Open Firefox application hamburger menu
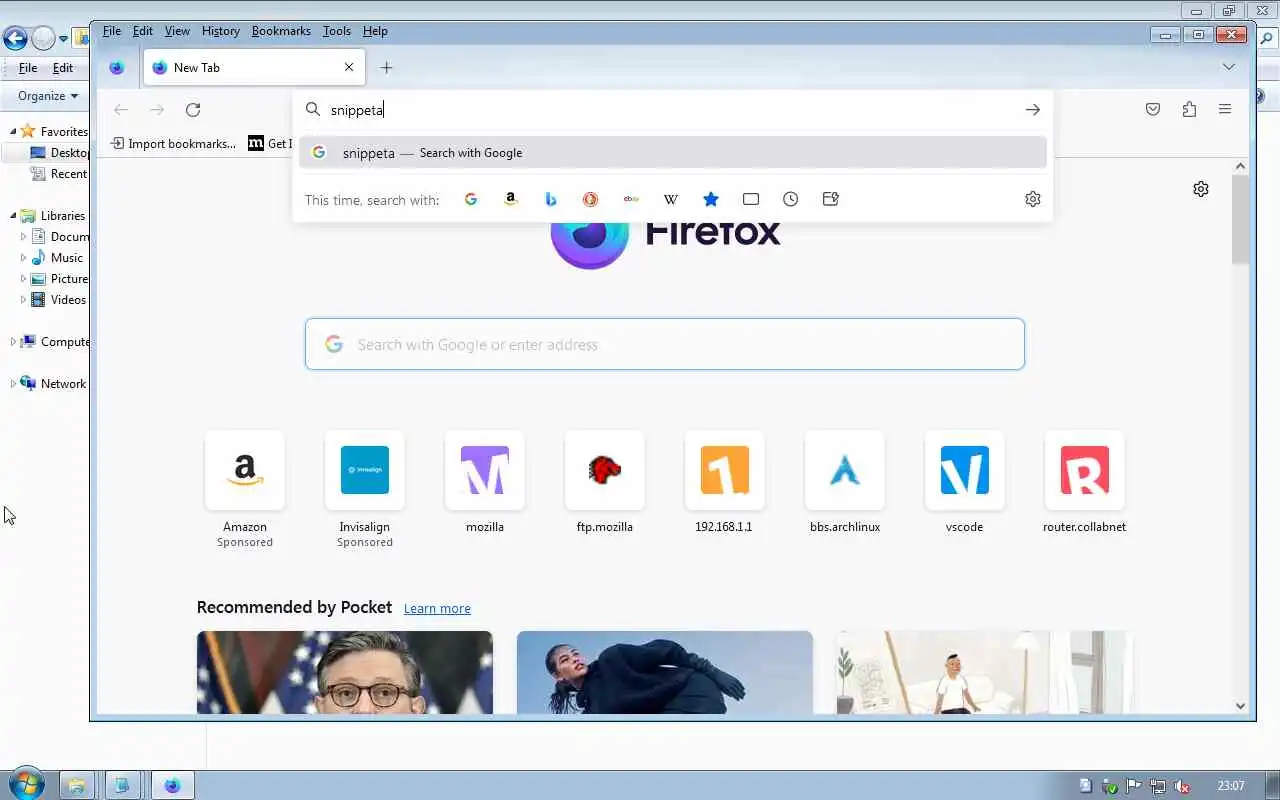The width and height of the screenshot is (1280, 800). tap(1225, 110)
